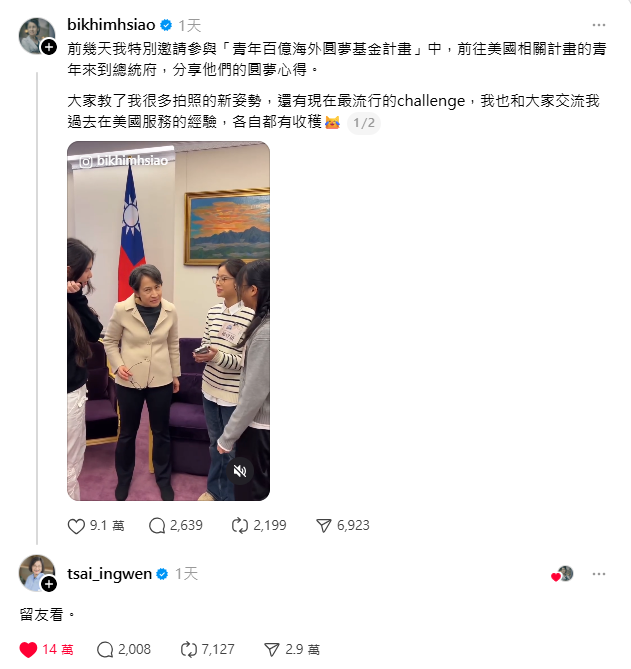631x669 pixels.
Task: Follow tsai_ingwen via plus badge on avatar
Action: coord(49,584)
